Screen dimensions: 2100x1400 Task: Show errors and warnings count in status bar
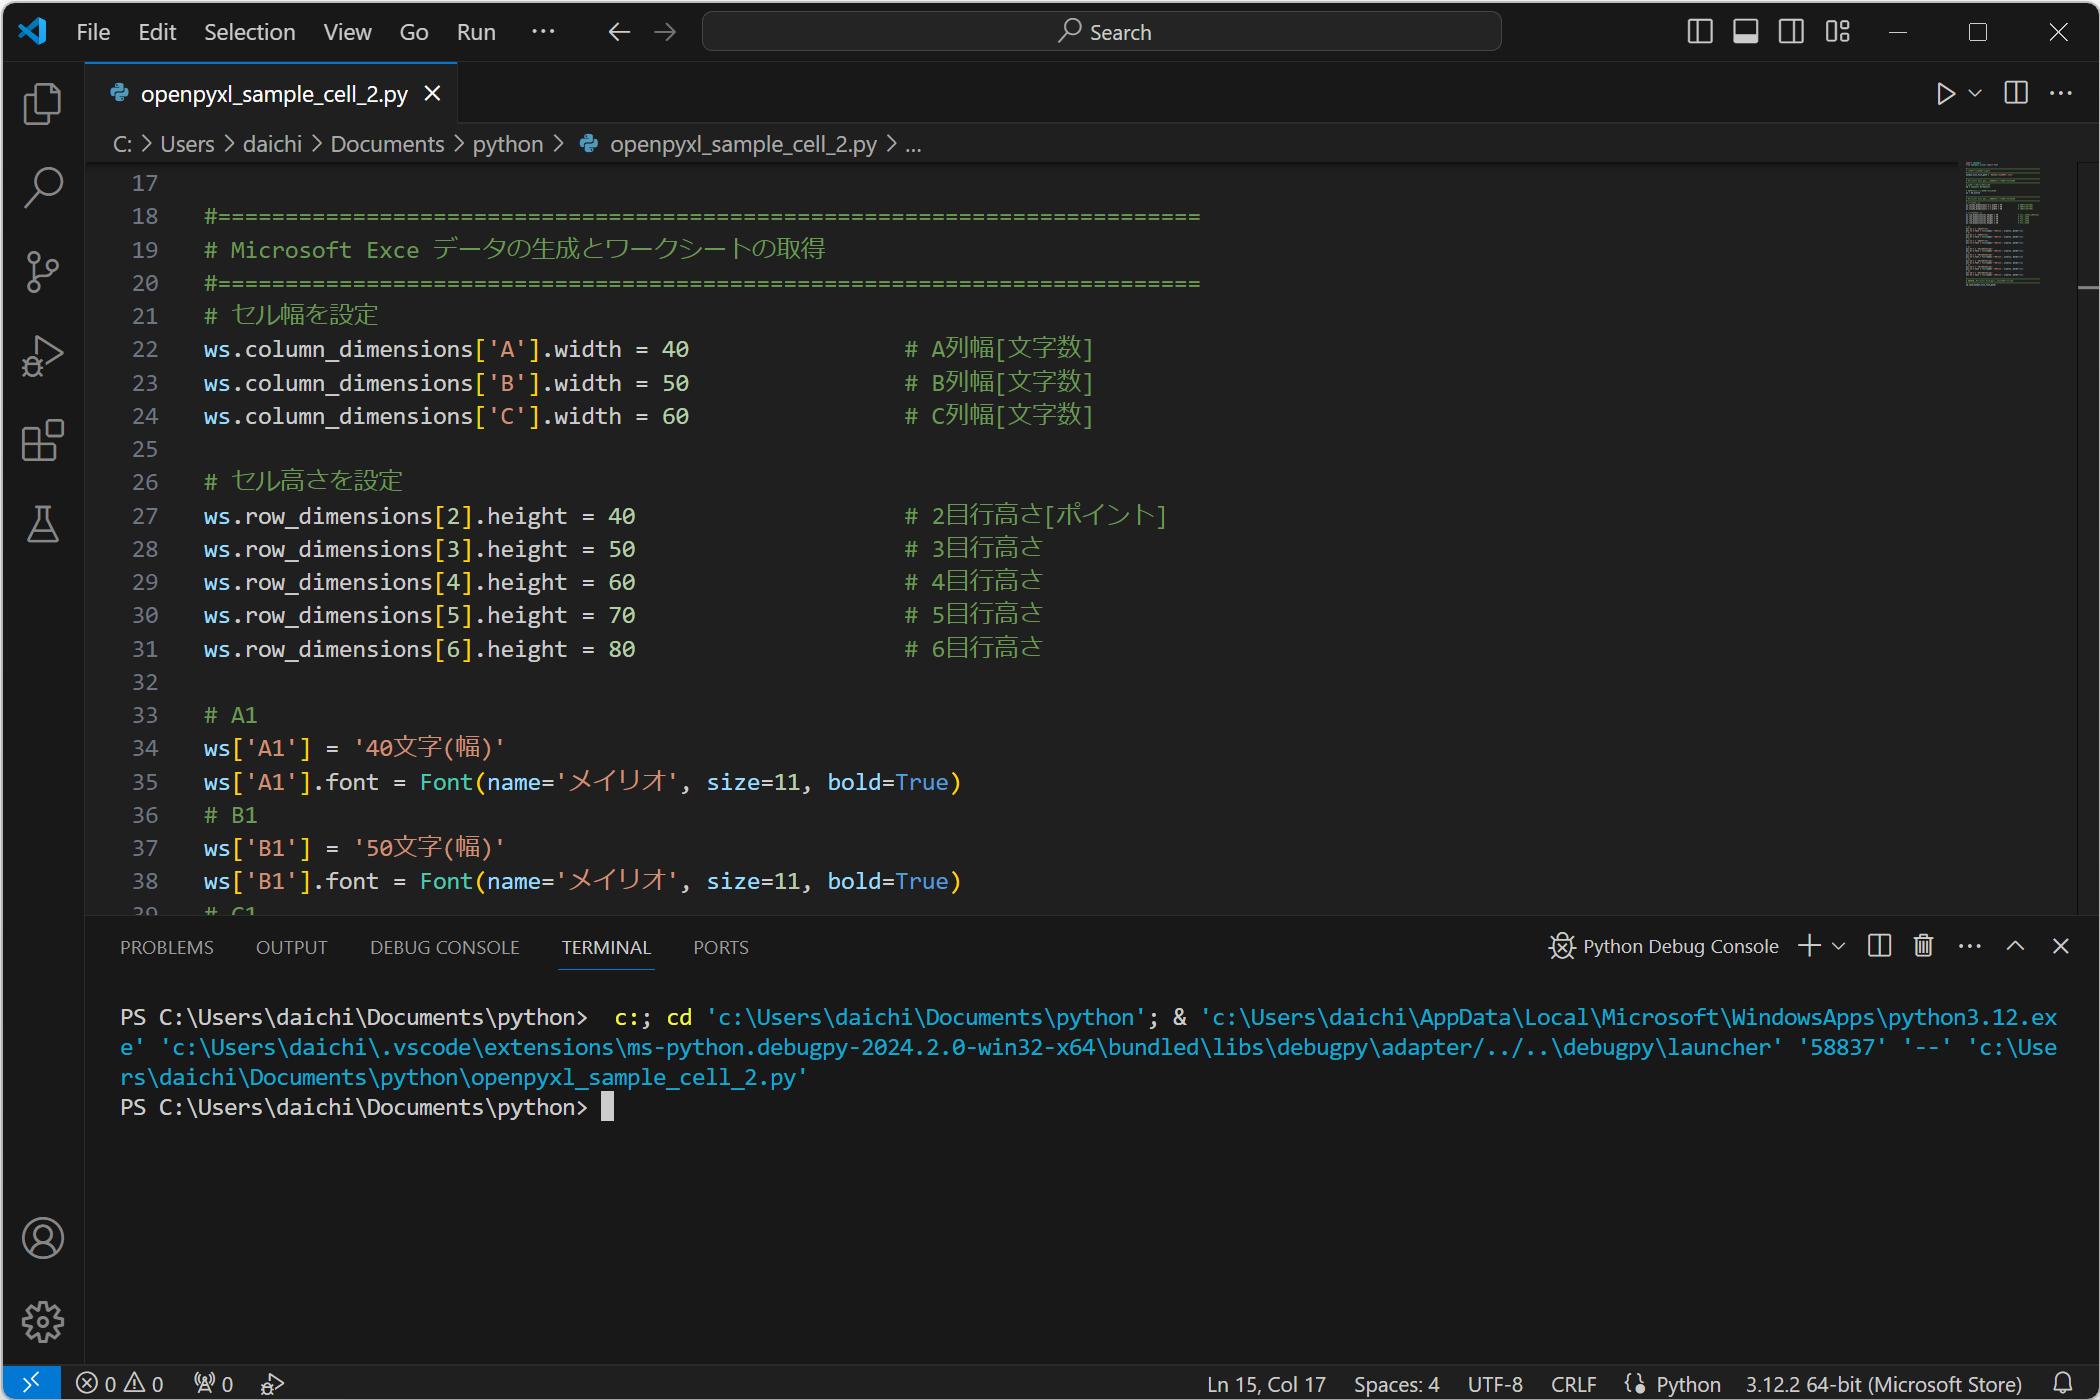pyautogui.click(x=120, y=1383)
